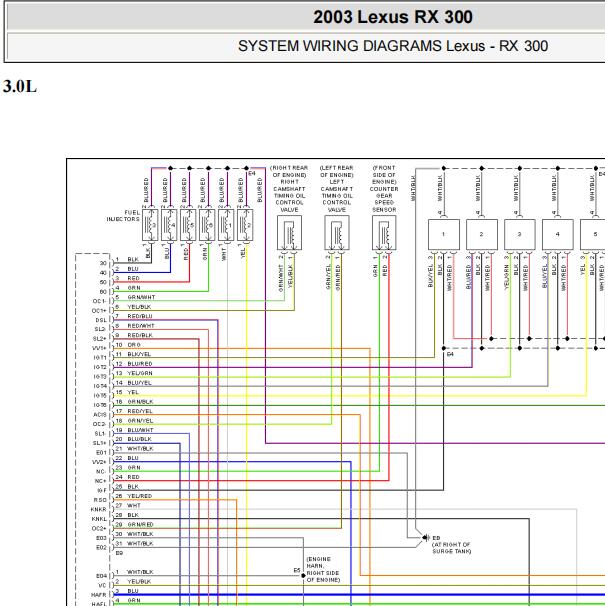
Task: Click the 'KNKR' terminal label
Action: tap(99, 510)
